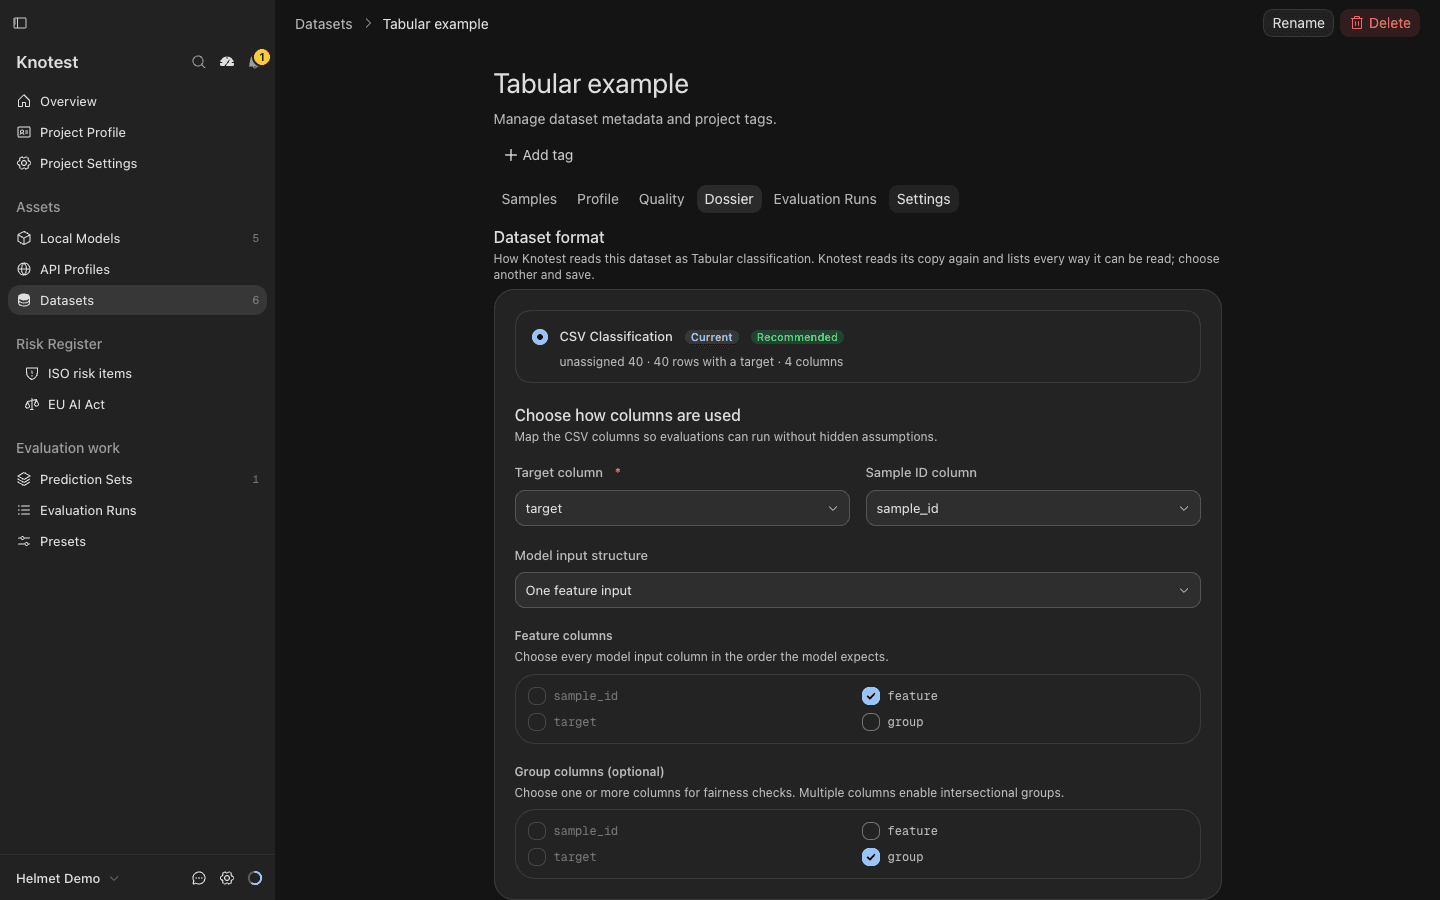Open app settings via the gear icon
1440x900 pixels.
tap(227, 878)
